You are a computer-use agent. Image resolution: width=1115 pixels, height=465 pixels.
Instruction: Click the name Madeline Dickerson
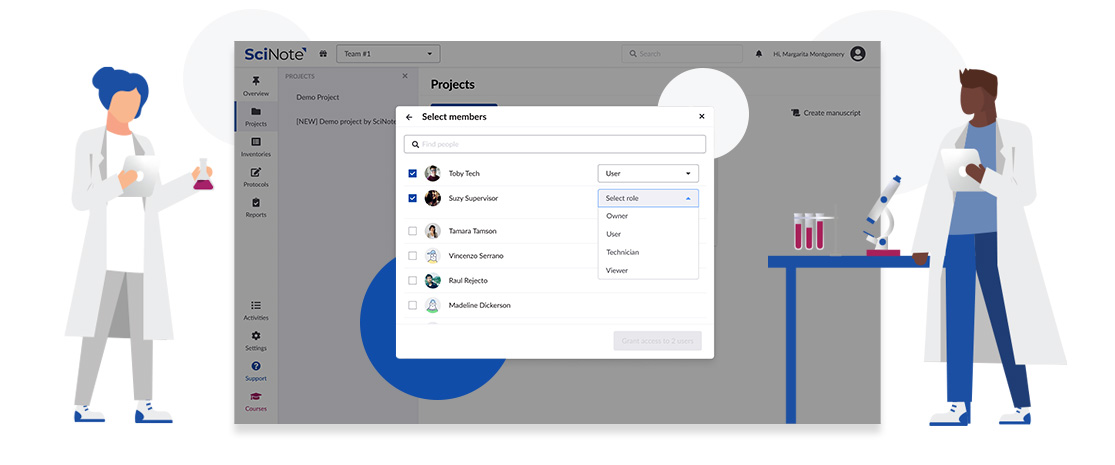tap(479, 305)
